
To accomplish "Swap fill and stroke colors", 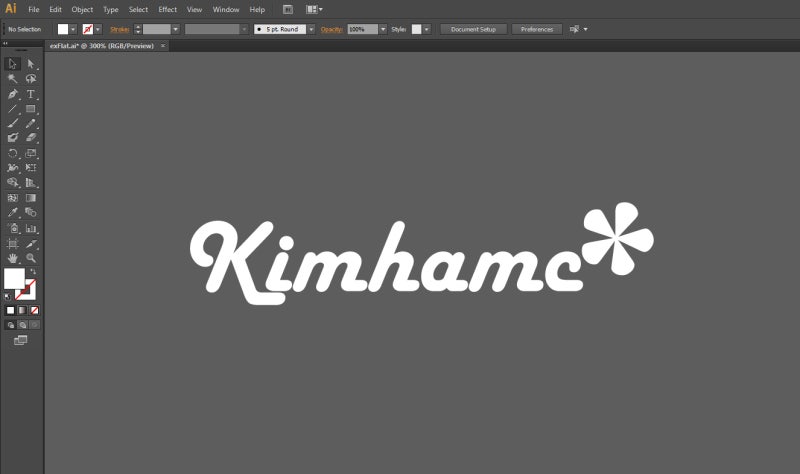I will tap(33, 271).
